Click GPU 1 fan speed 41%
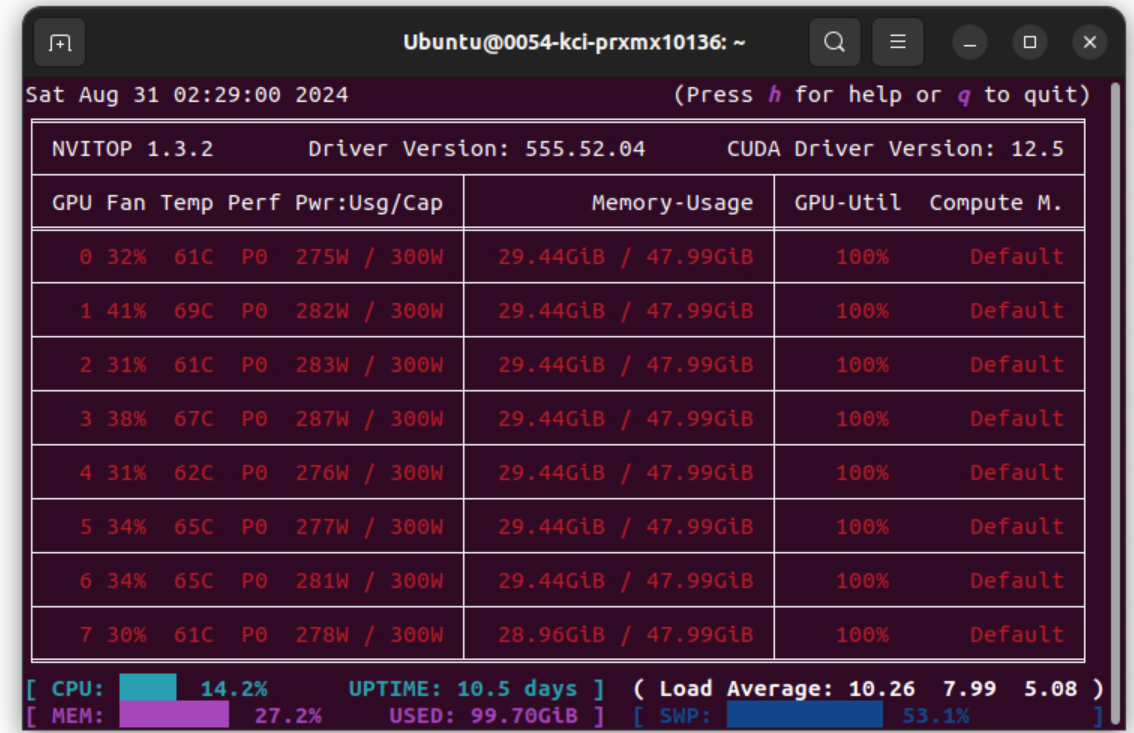The image size is (1134, 733). 127,311
